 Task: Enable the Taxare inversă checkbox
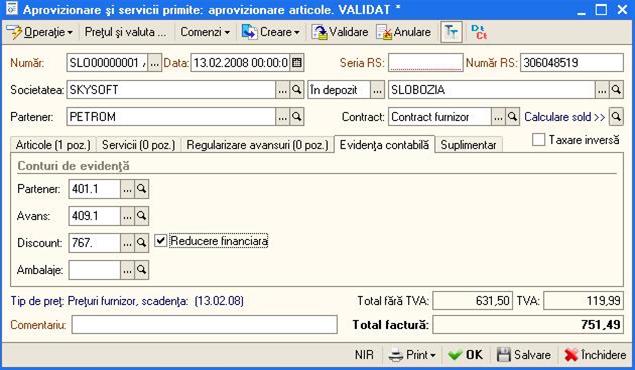[538, 140]
